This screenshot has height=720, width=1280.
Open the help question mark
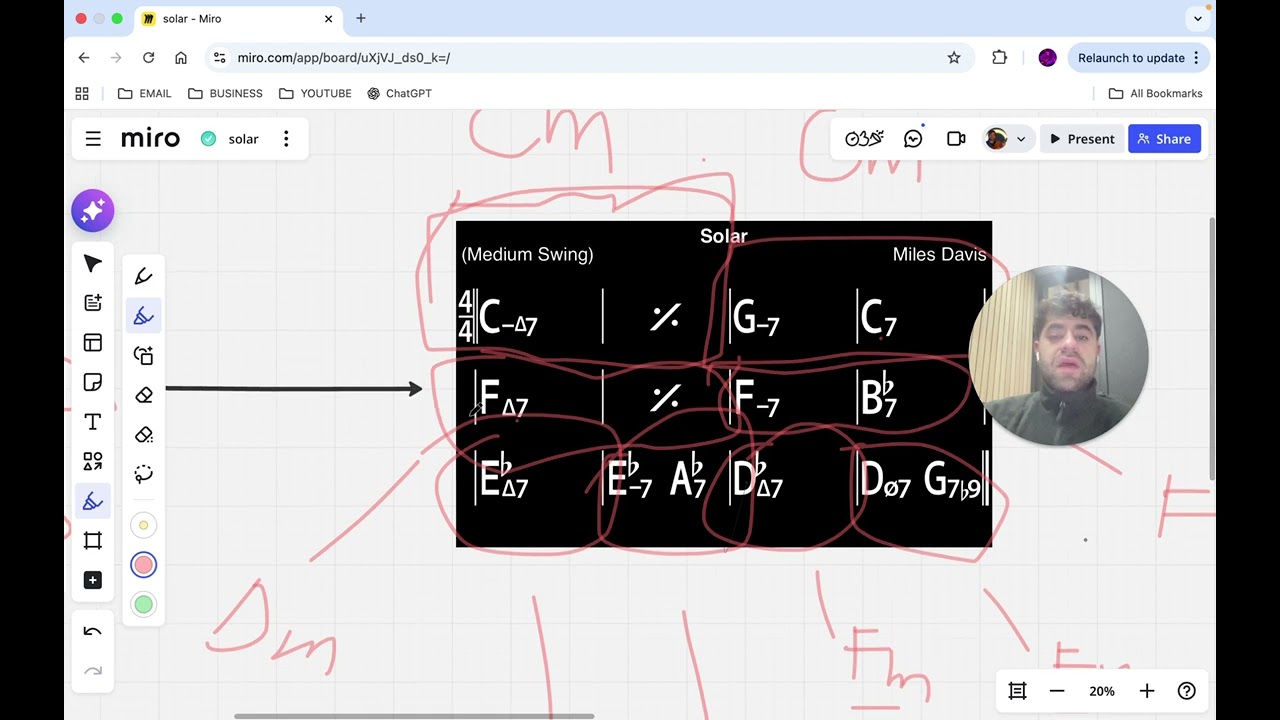1187,691
